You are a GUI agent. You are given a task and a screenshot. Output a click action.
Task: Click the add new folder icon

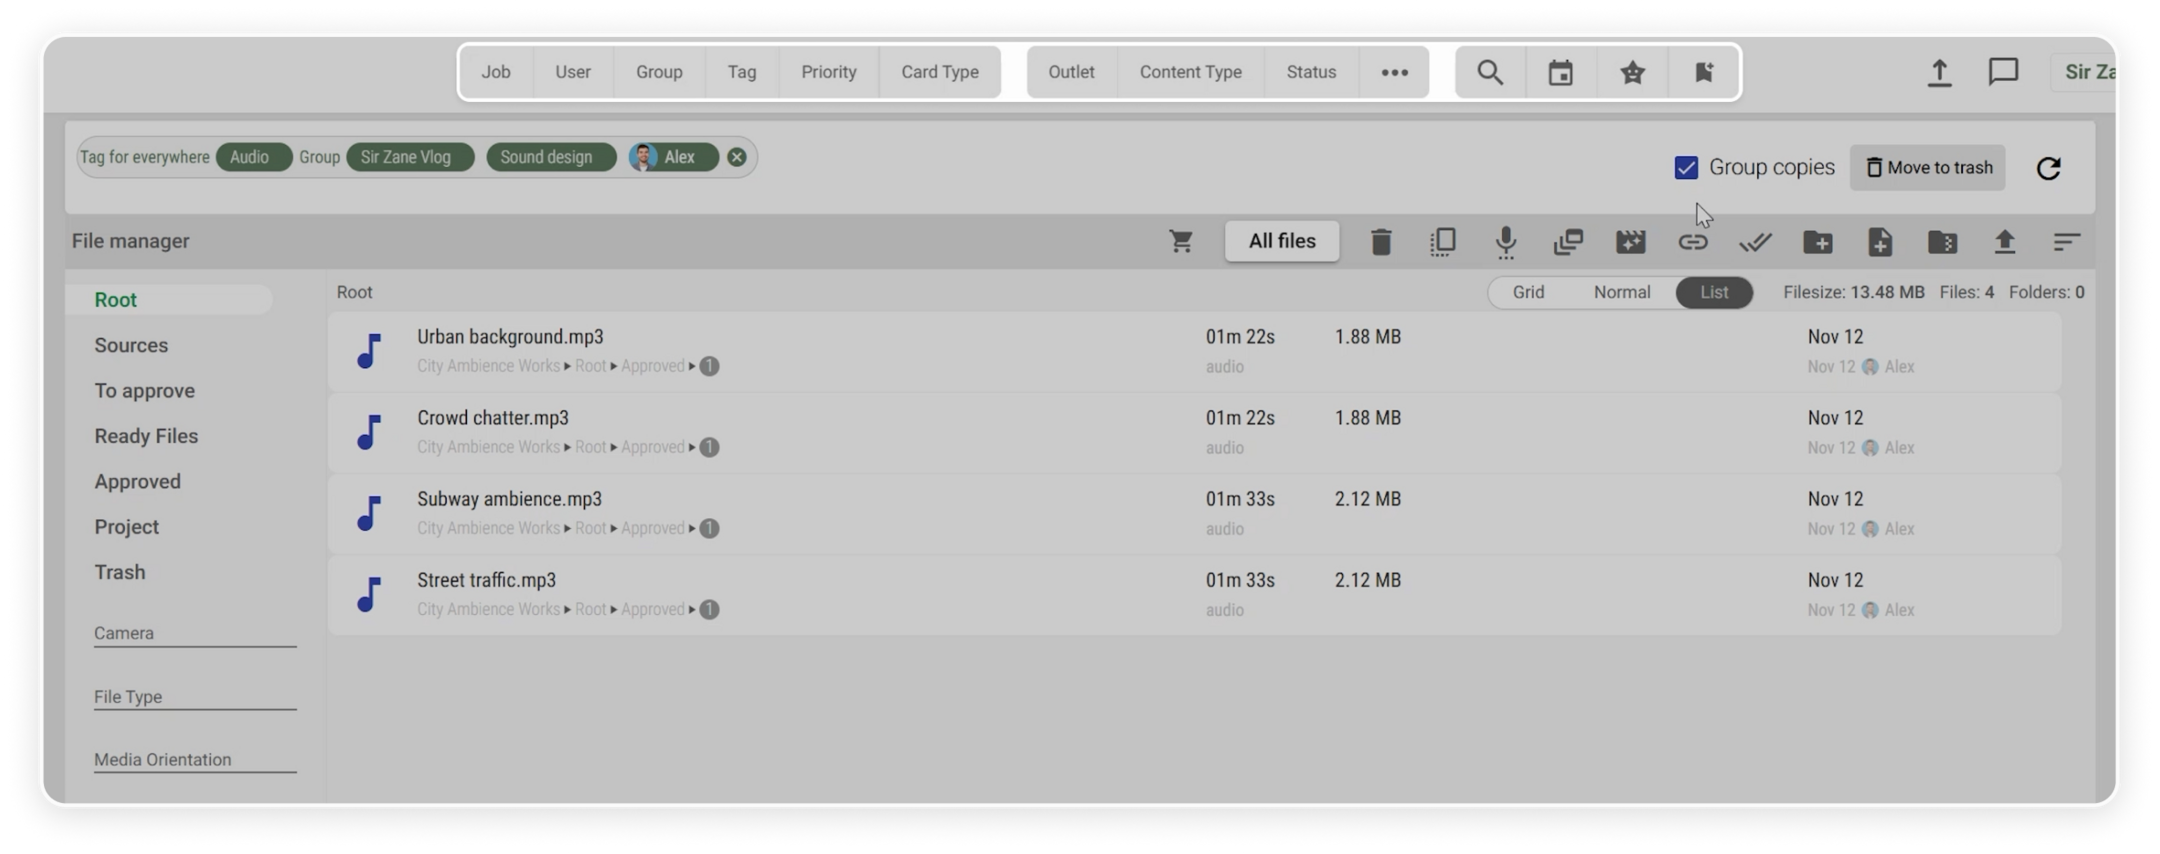pyautogui.click(x=1817, y=242)
